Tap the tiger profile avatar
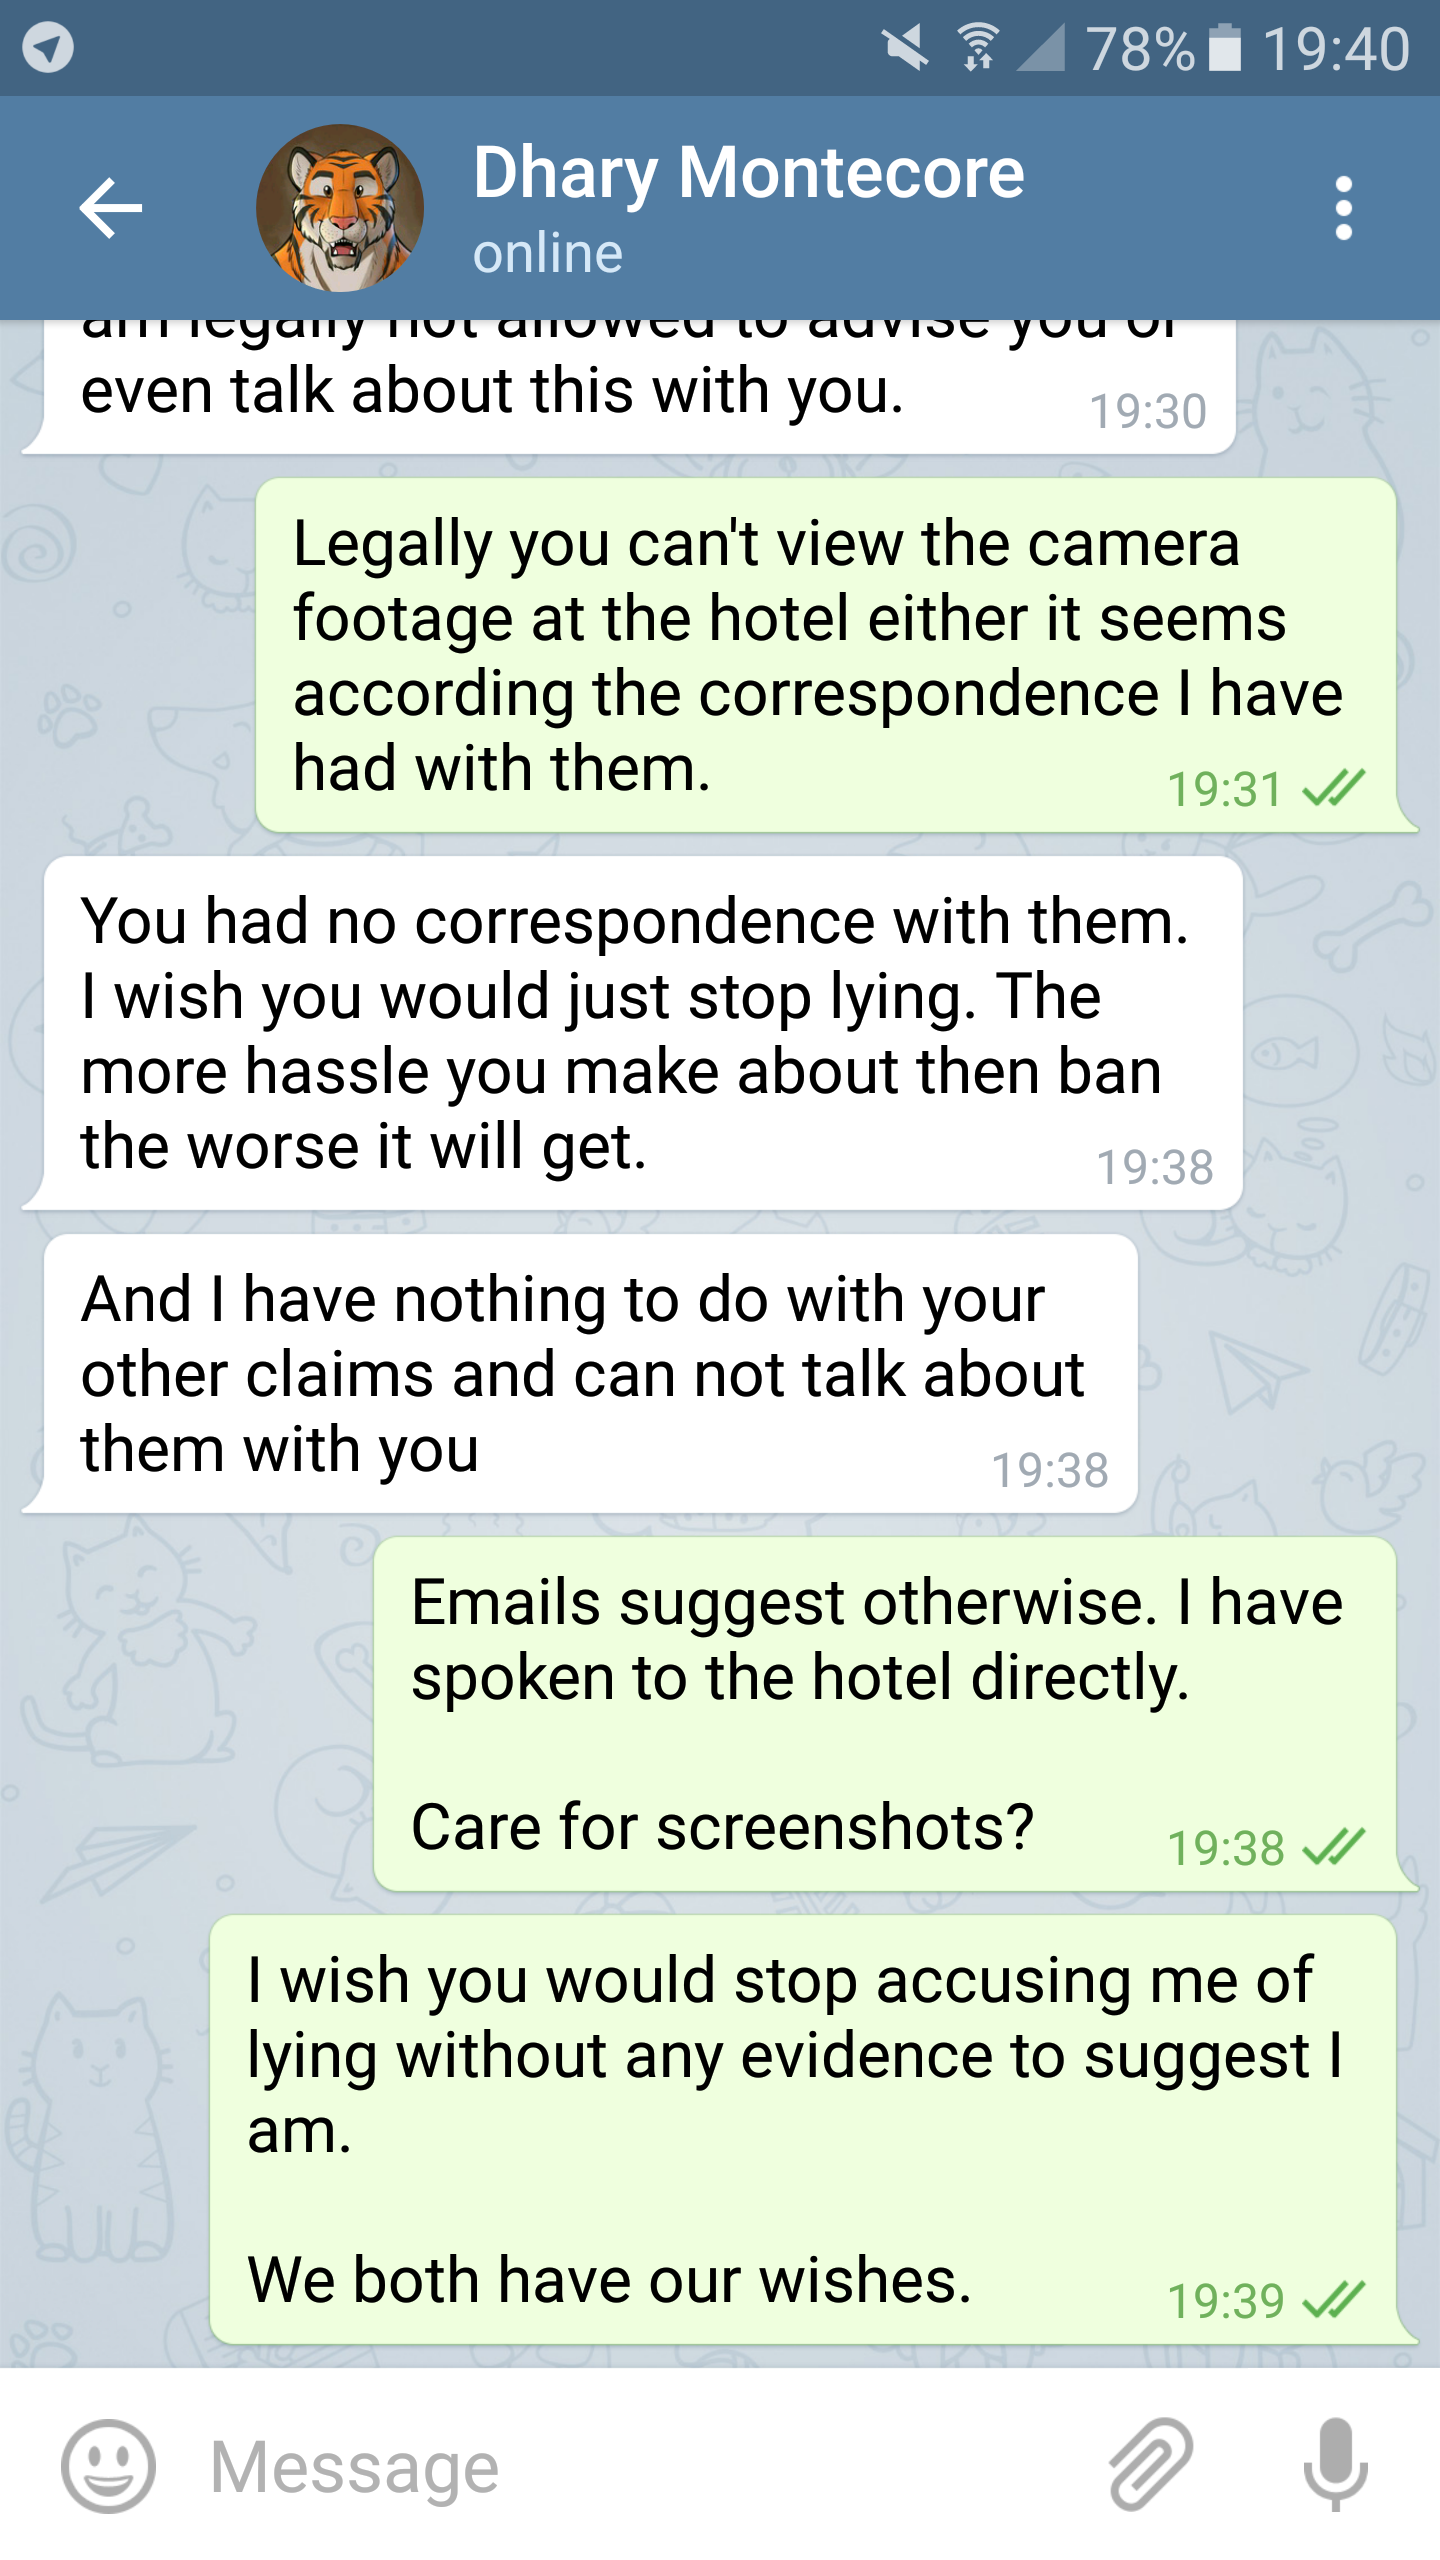Viewport: 1440px width, 2560px height. (340, 208)
